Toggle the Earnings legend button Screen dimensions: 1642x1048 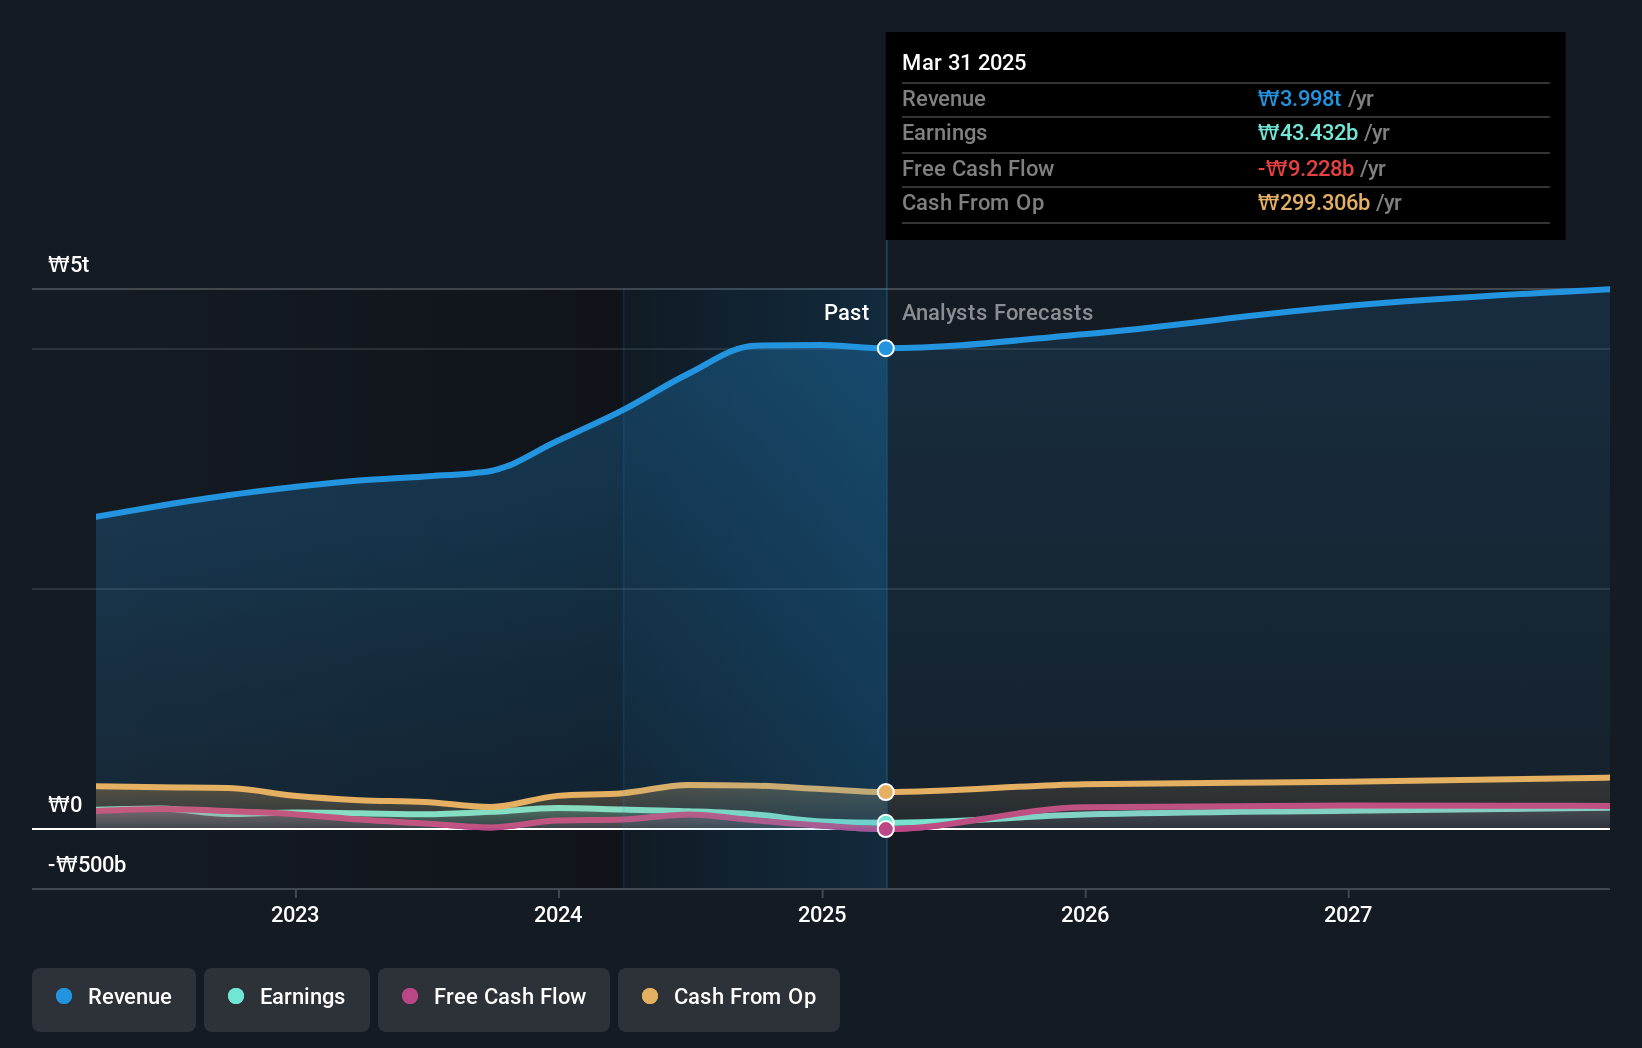[x=287, y=999]
